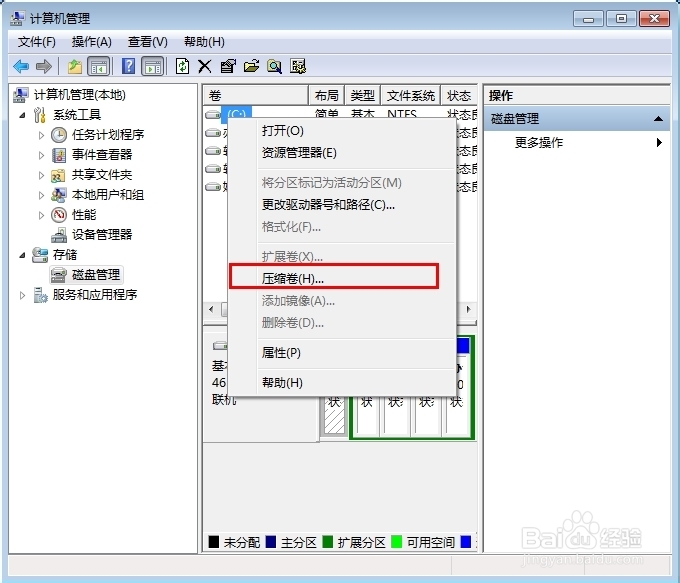Image resolution: width=680 pixels, height=583 pixels.
Task: Click the magnifier Explore toolbar icon
Action: [x=274, y=66]
